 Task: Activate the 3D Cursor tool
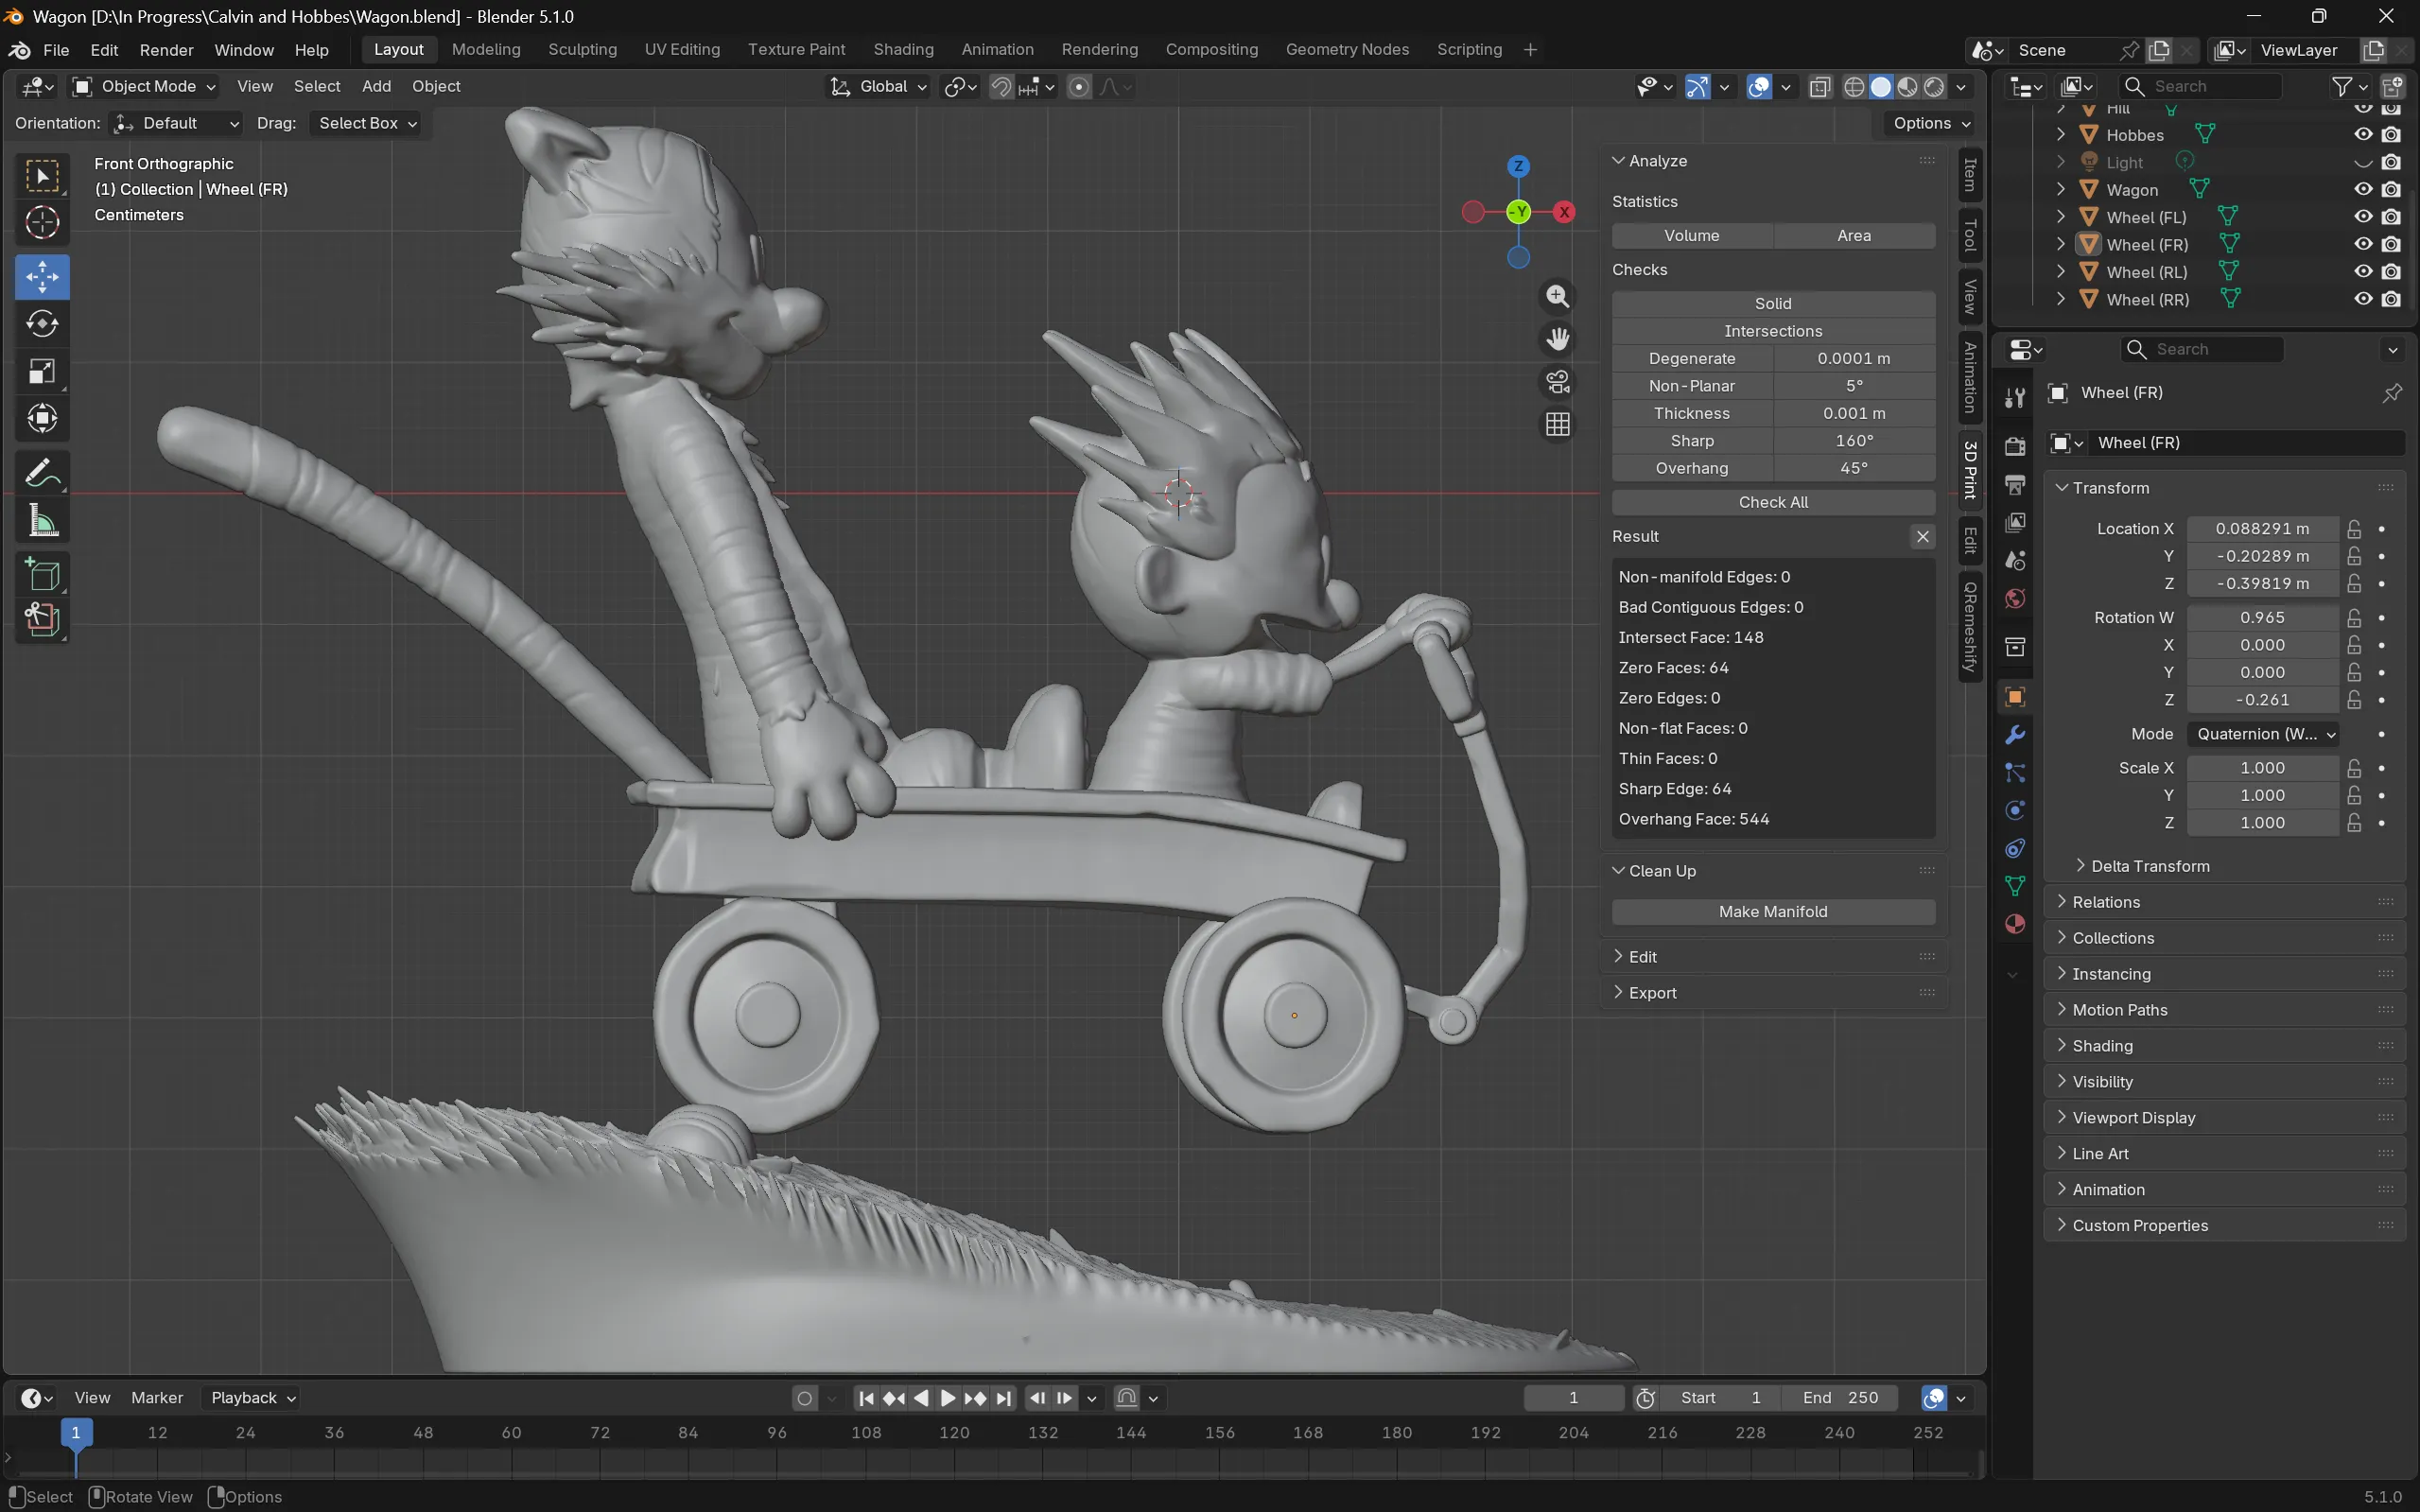[42, 222]
